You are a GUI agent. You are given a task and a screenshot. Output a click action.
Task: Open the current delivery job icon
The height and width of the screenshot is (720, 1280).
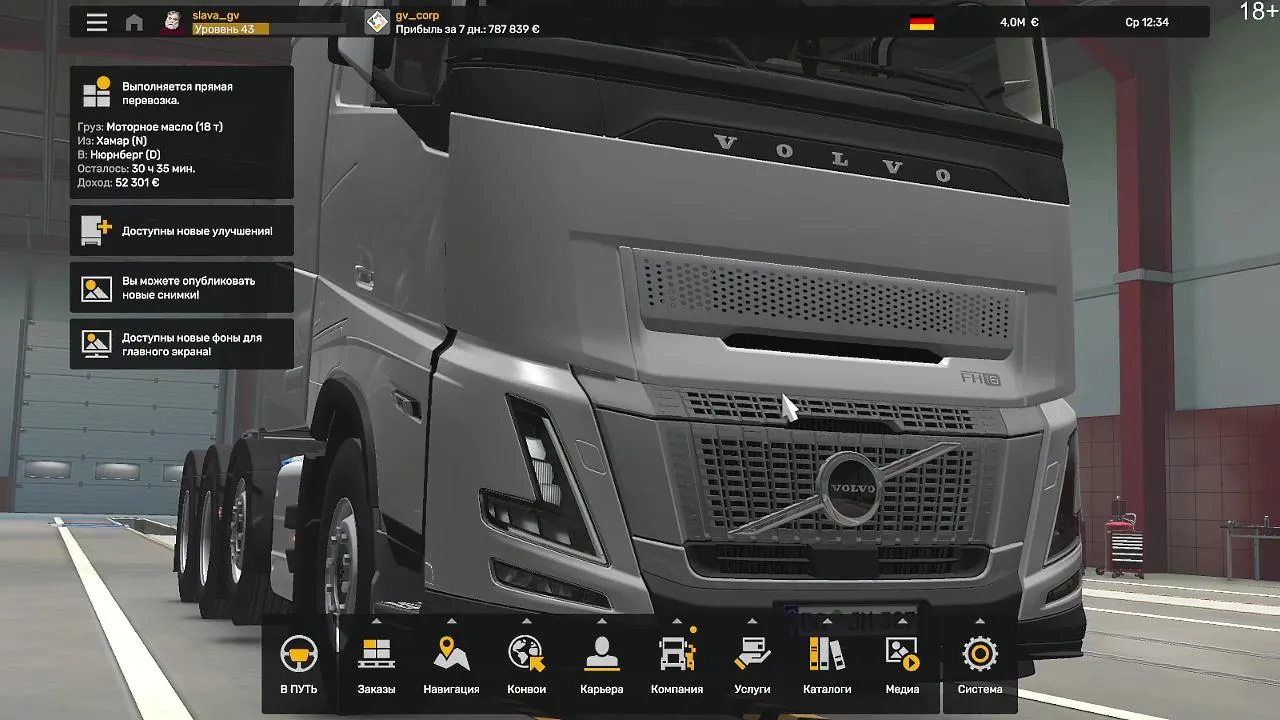97,93
